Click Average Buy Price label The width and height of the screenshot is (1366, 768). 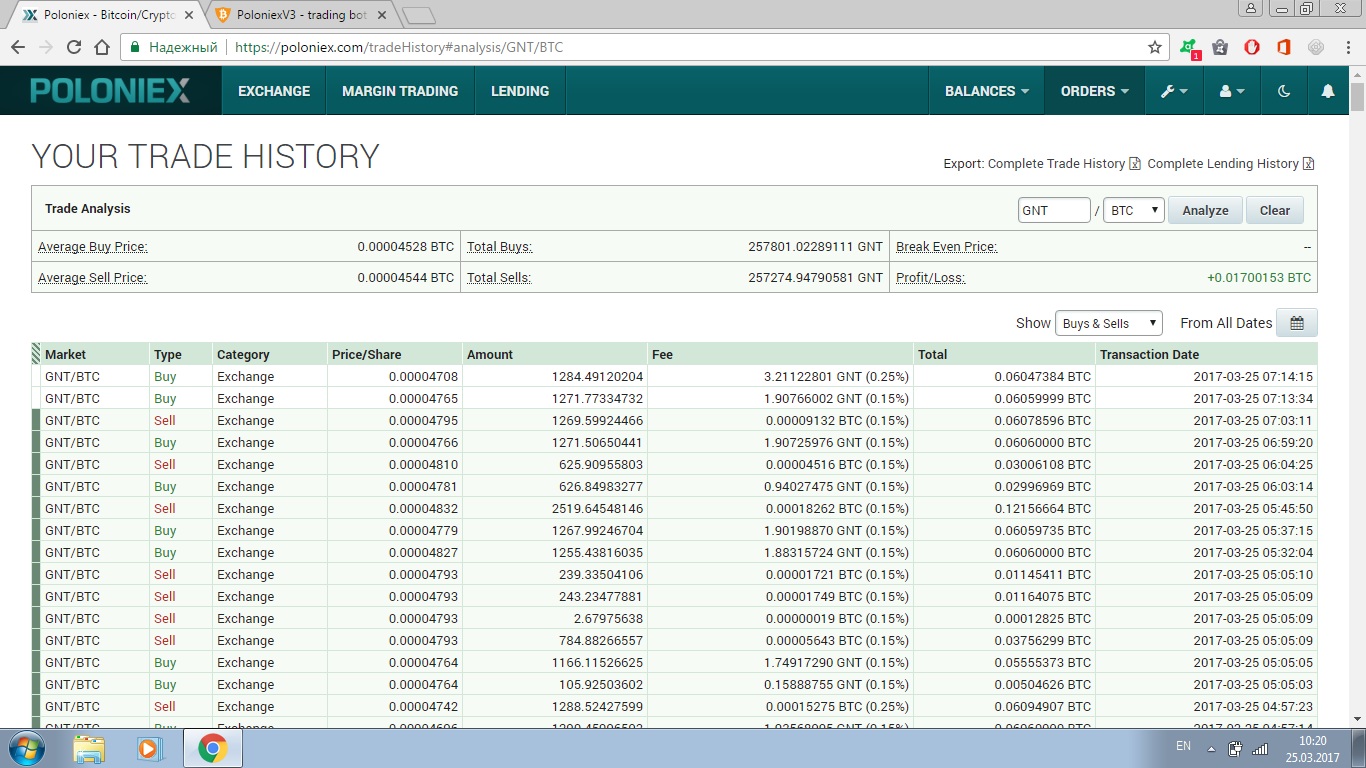[x=93, y=247]
